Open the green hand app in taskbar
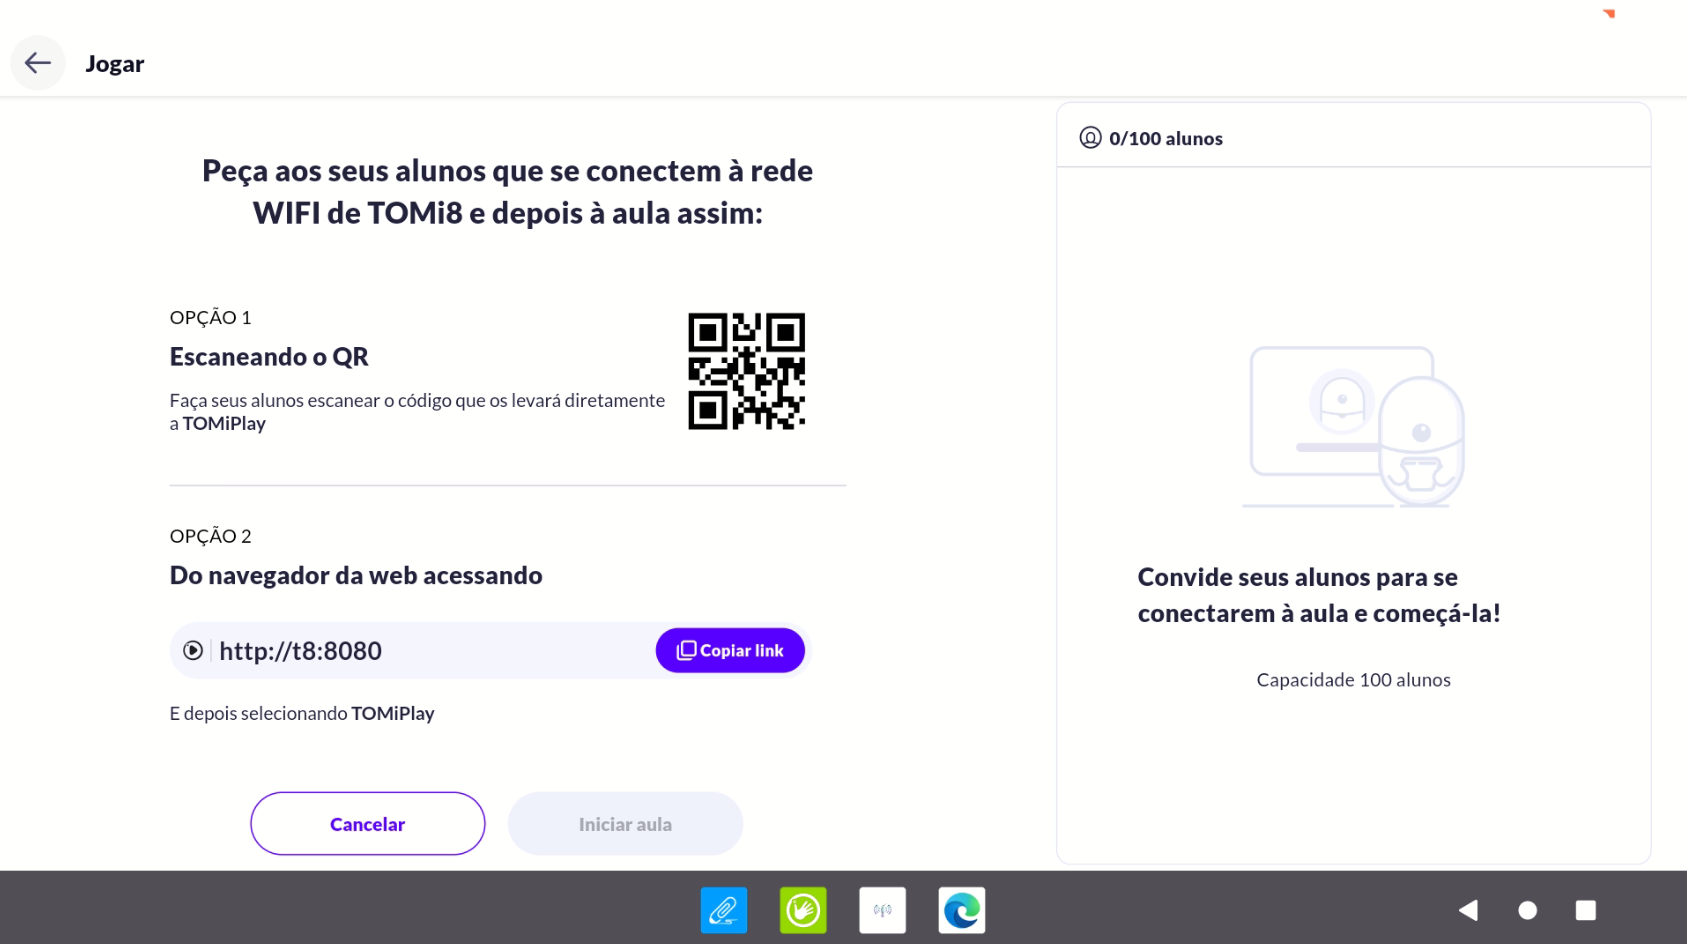 click(803, 910)
